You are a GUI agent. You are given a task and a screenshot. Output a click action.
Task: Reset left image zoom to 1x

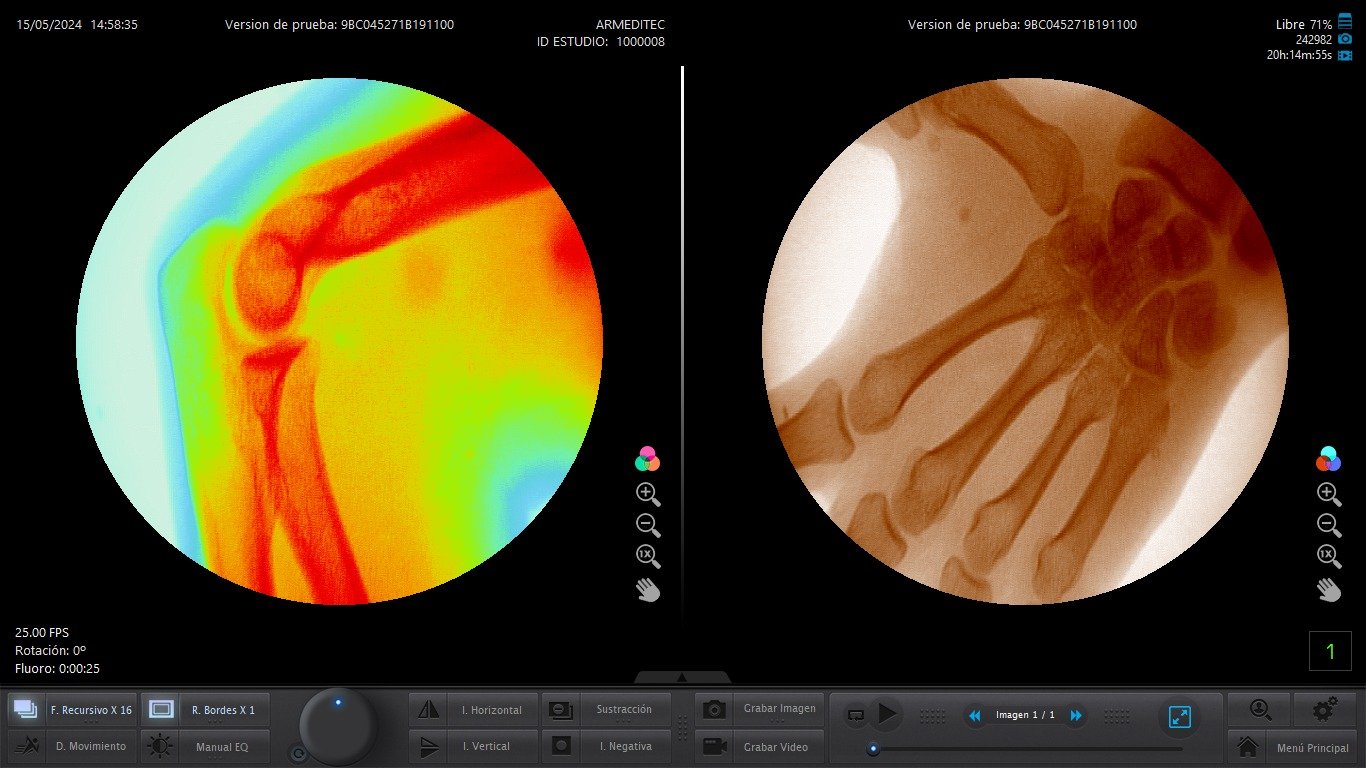646,557
